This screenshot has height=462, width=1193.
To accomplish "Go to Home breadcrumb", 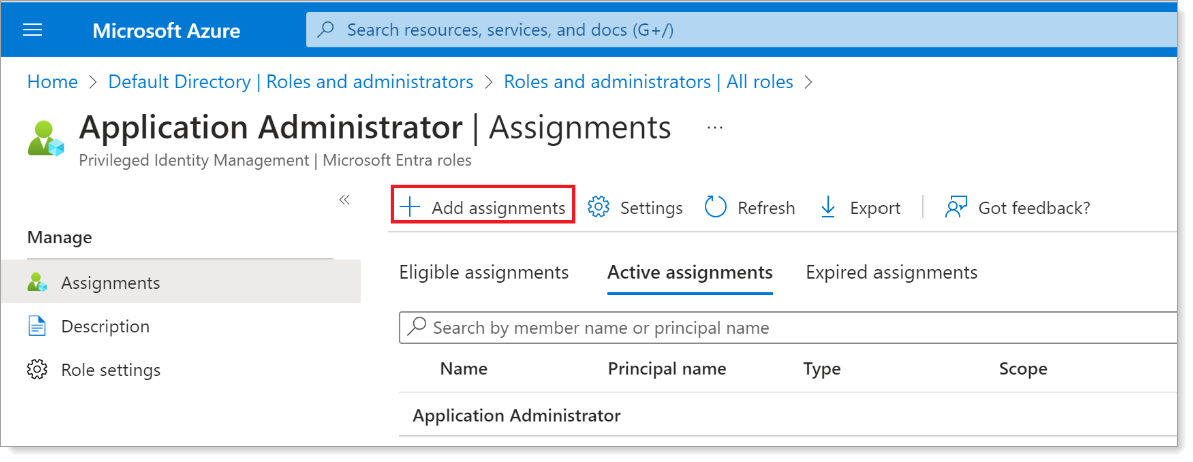I will [x=52, y=81].
